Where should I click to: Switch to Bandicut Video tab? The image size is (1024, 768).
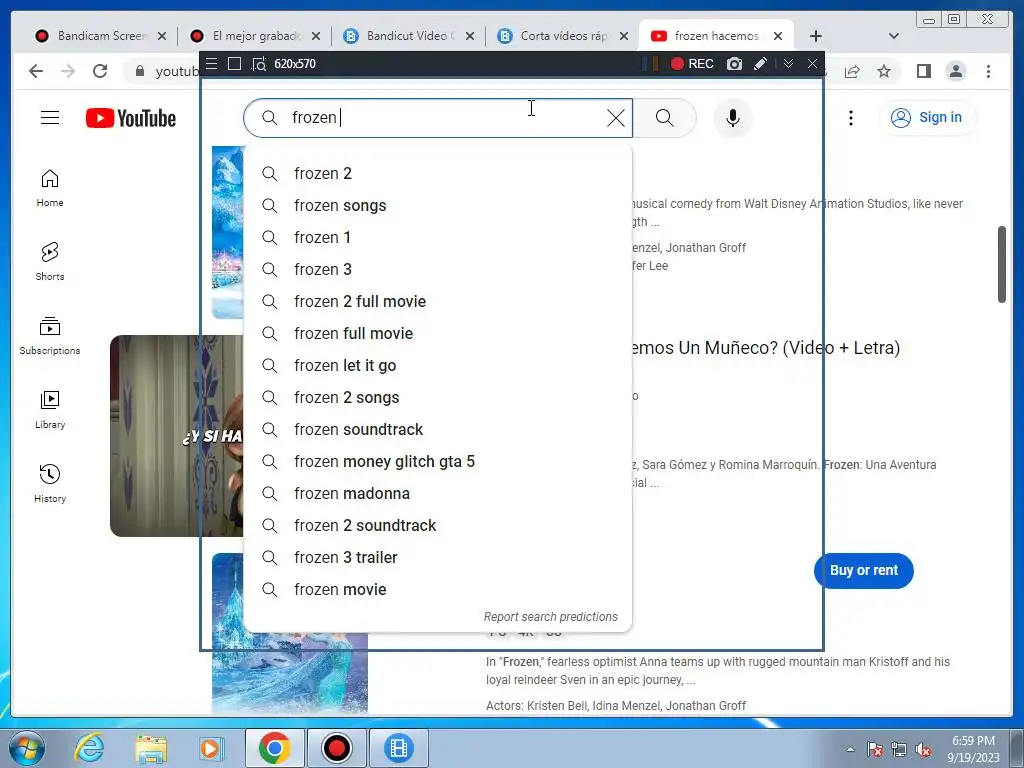400,36
